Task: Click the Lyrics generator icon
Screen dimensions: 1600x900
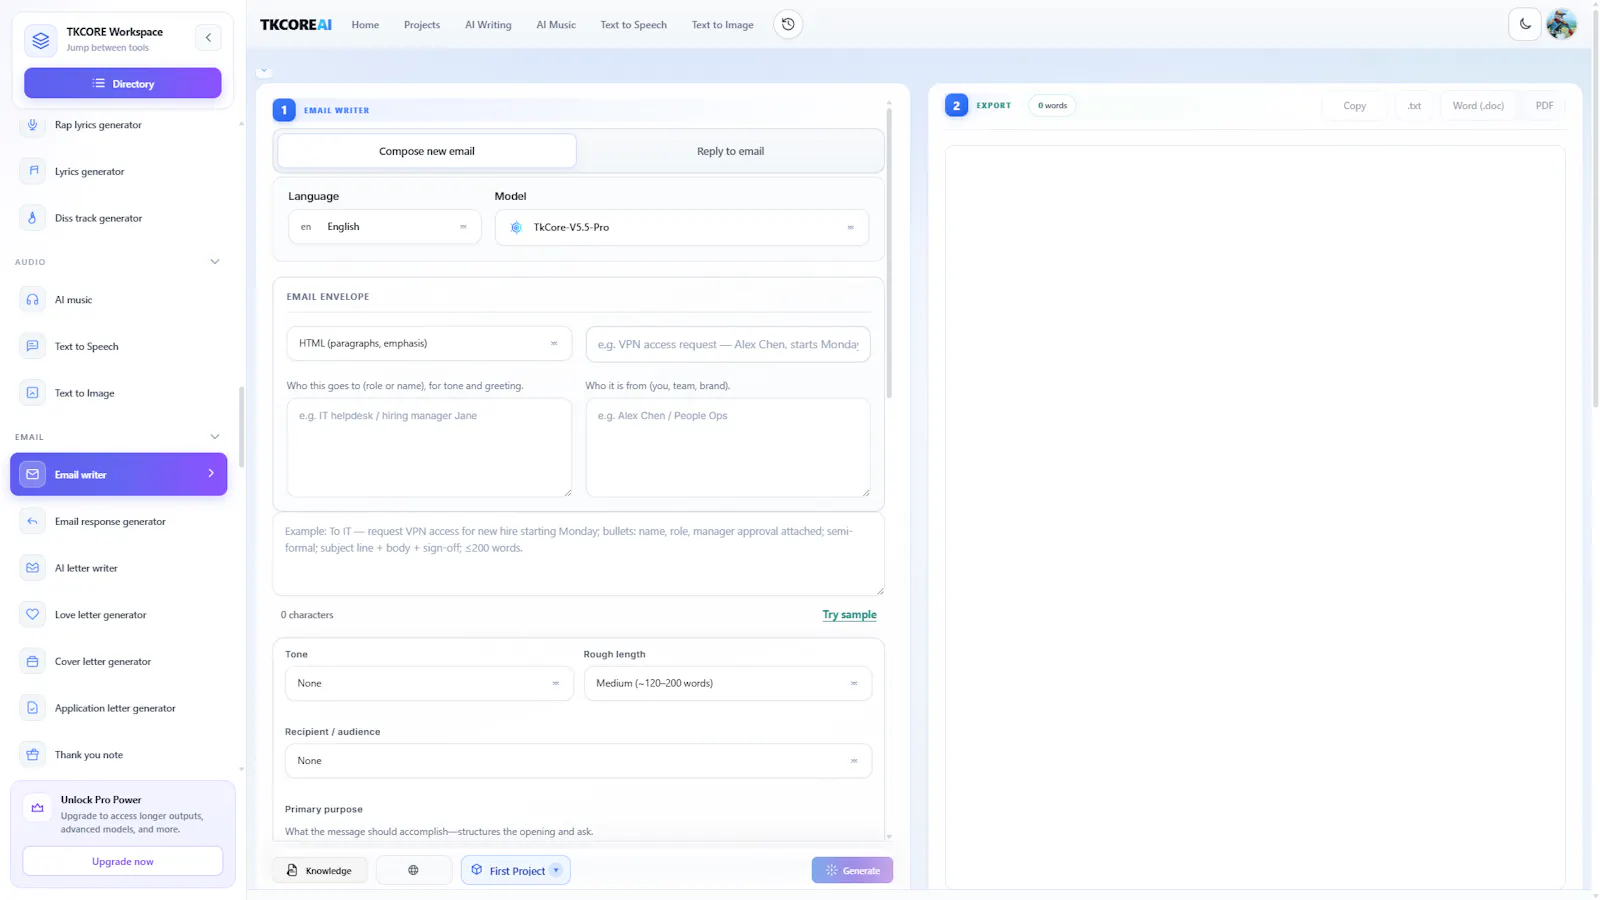Action: 33,171
